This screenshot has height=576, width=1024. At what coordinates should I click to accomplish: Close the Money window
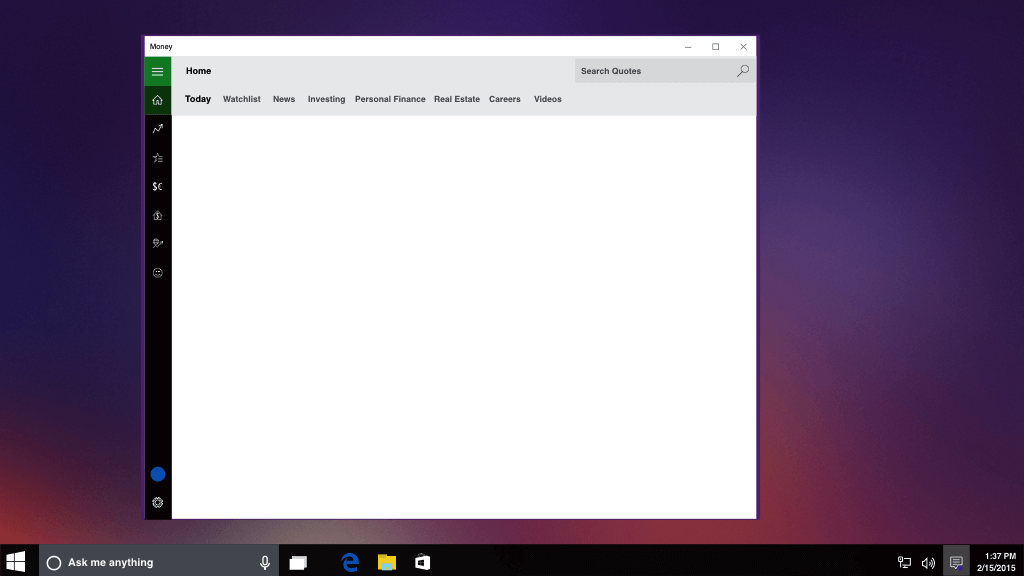(x=743, y=46)
